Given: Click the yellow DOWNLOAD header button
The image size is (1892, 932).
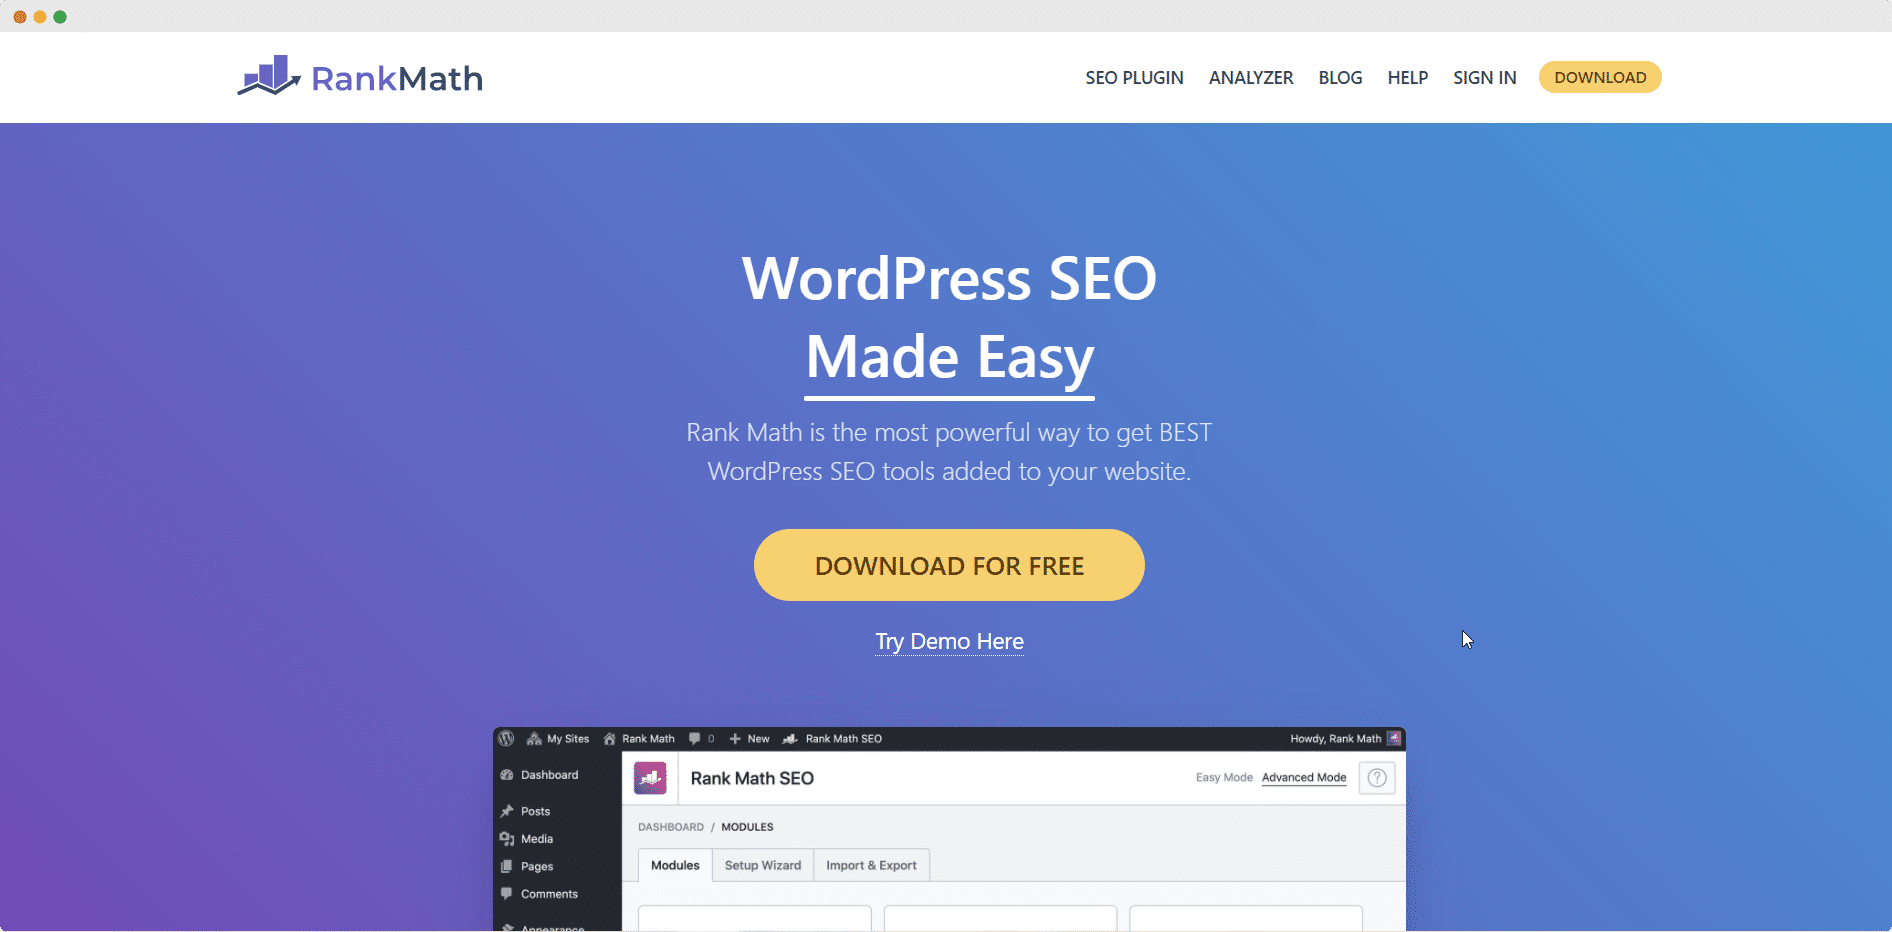Looking at the screenshot, I should tap(1600, 77).
